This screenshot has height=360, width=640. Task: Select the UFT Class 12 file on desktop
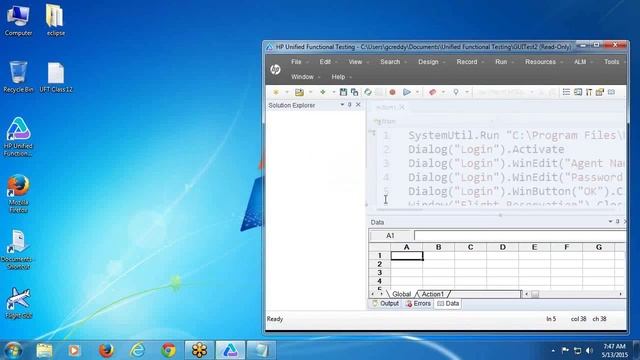[56, 78]
